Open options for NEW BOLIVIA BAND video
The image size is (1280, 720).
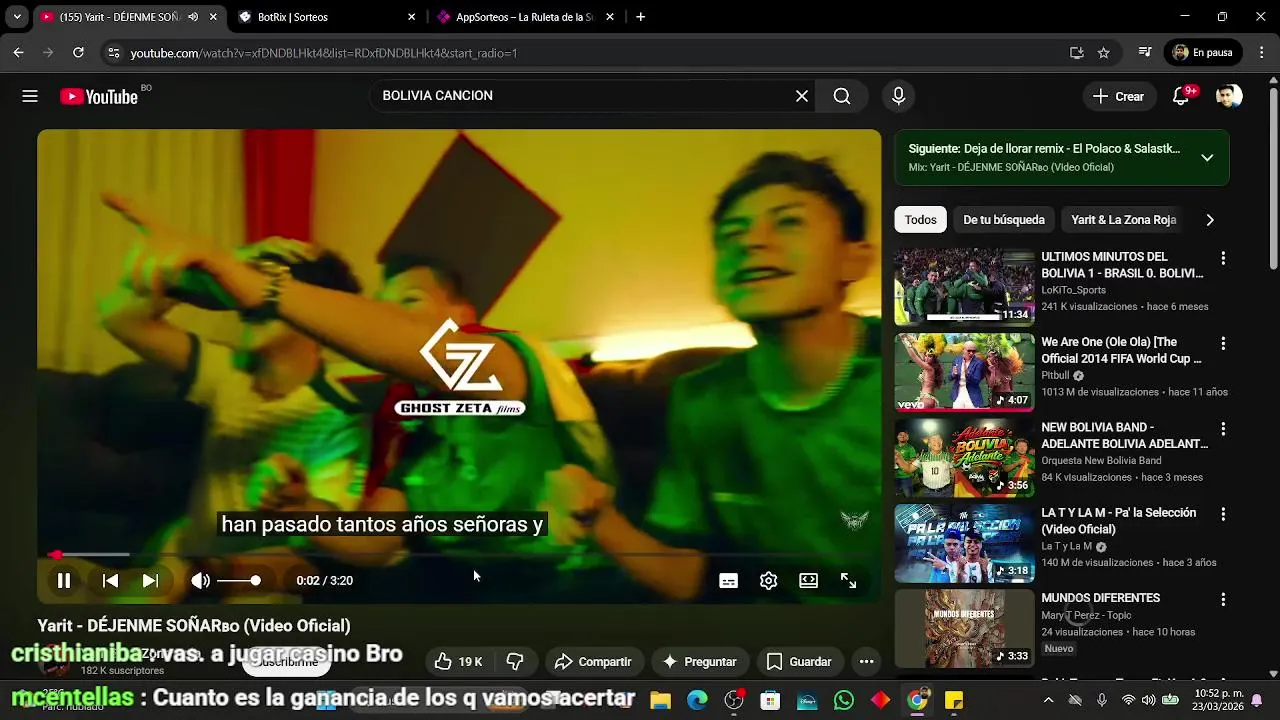coord(1222,429)
